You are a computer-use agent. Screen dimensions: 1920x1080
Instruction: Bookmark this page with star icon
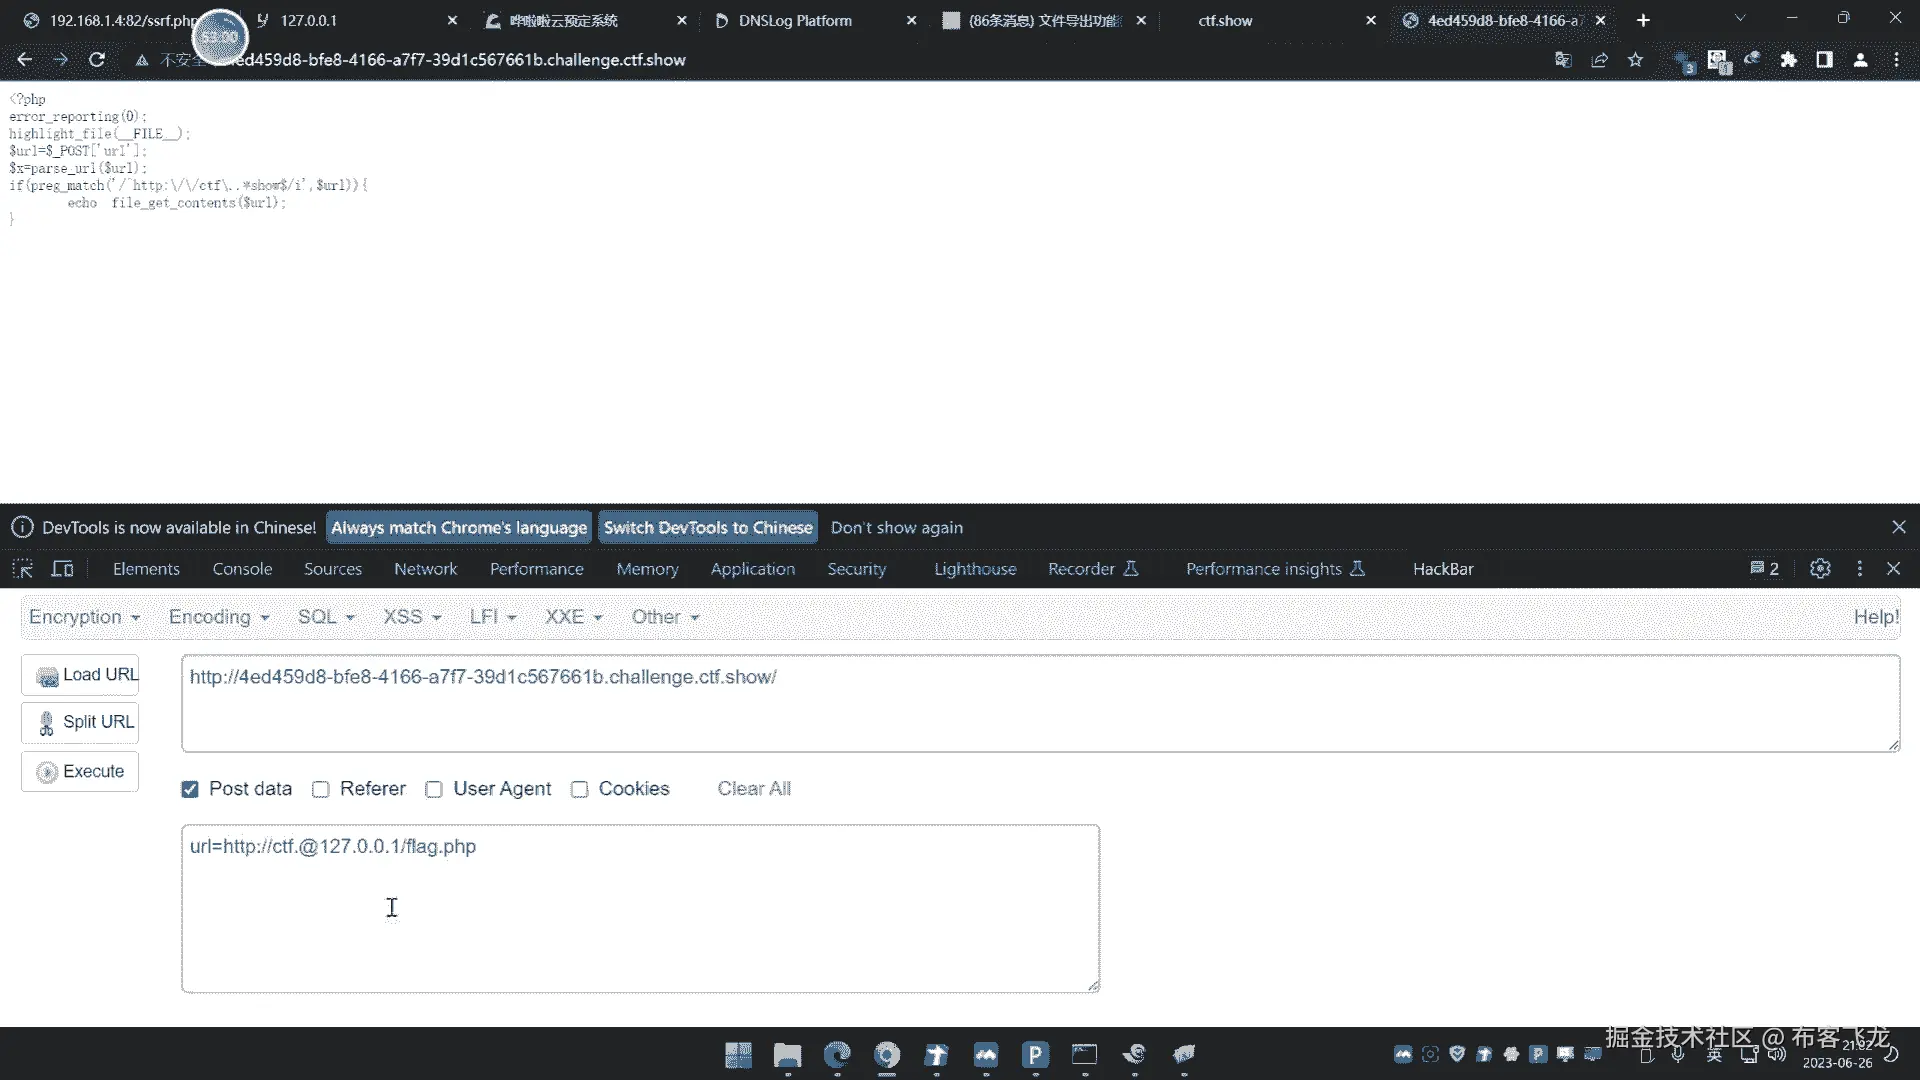tap(1635, 60)
